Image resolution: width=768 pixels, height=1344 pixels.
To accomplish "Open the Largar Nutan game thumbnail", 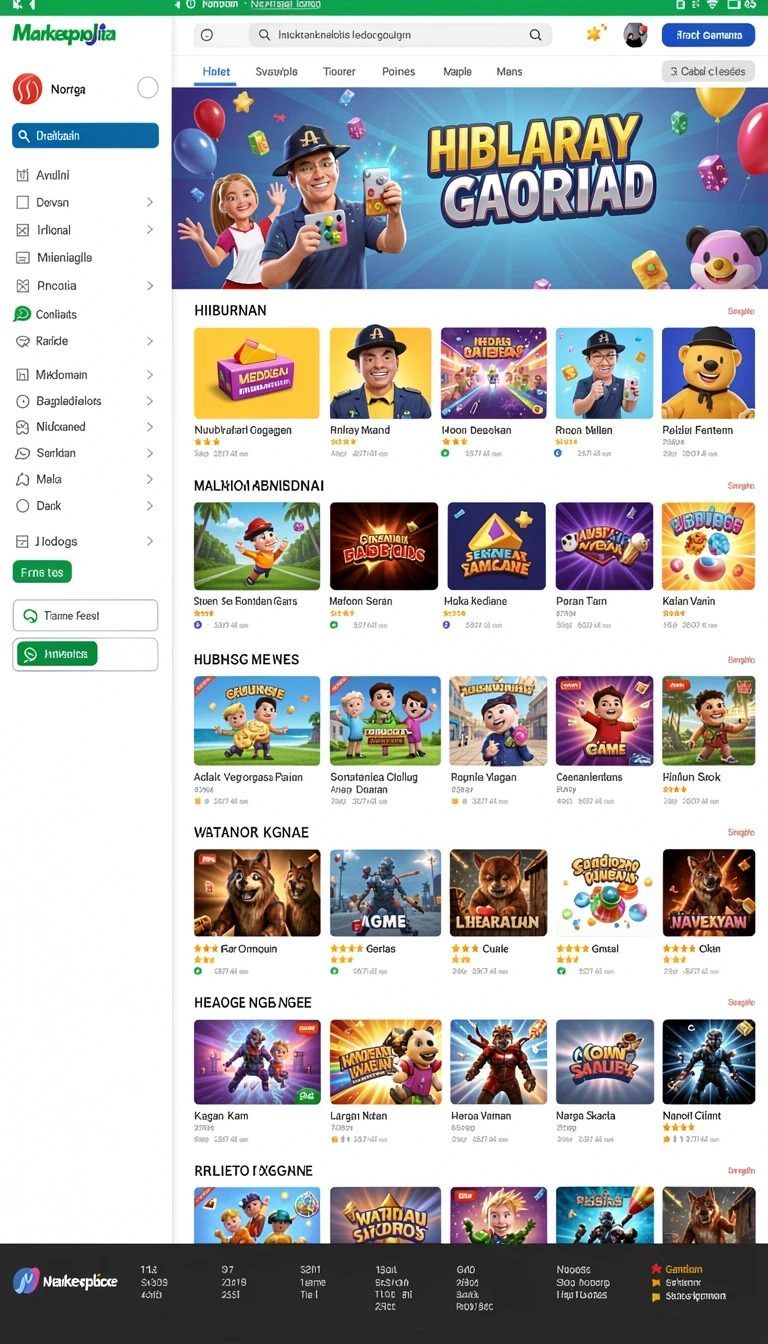I will pyautogui.click(x=385, y=1062).
